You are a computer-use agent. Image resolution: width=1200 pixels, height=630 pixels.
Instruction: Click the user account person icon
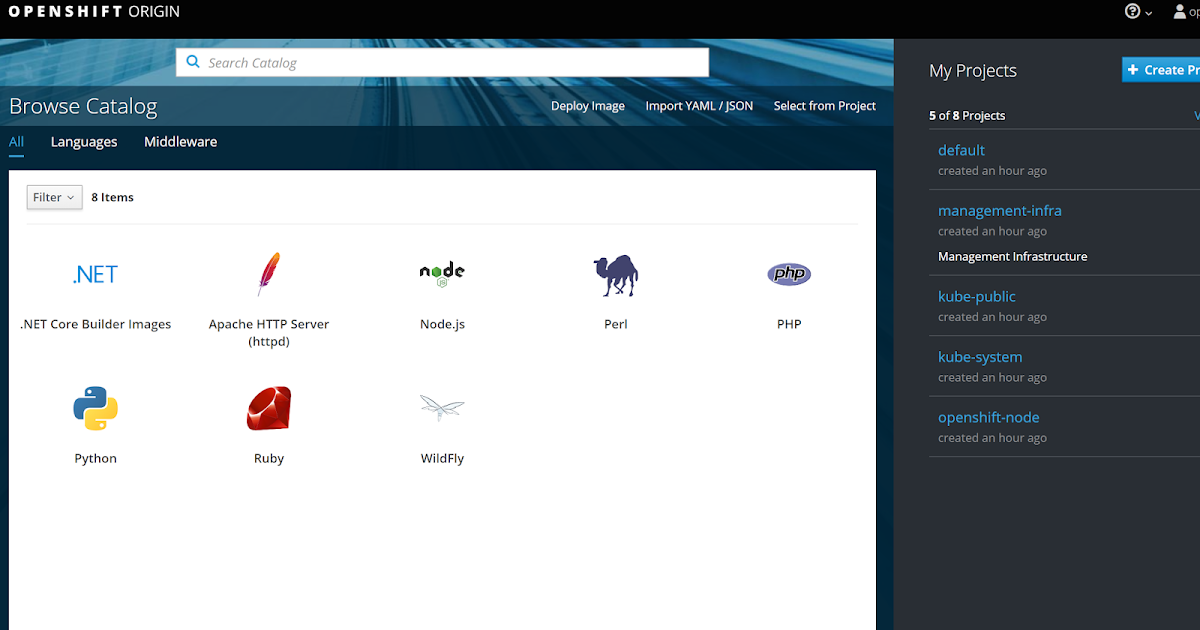pos(1179,11)
